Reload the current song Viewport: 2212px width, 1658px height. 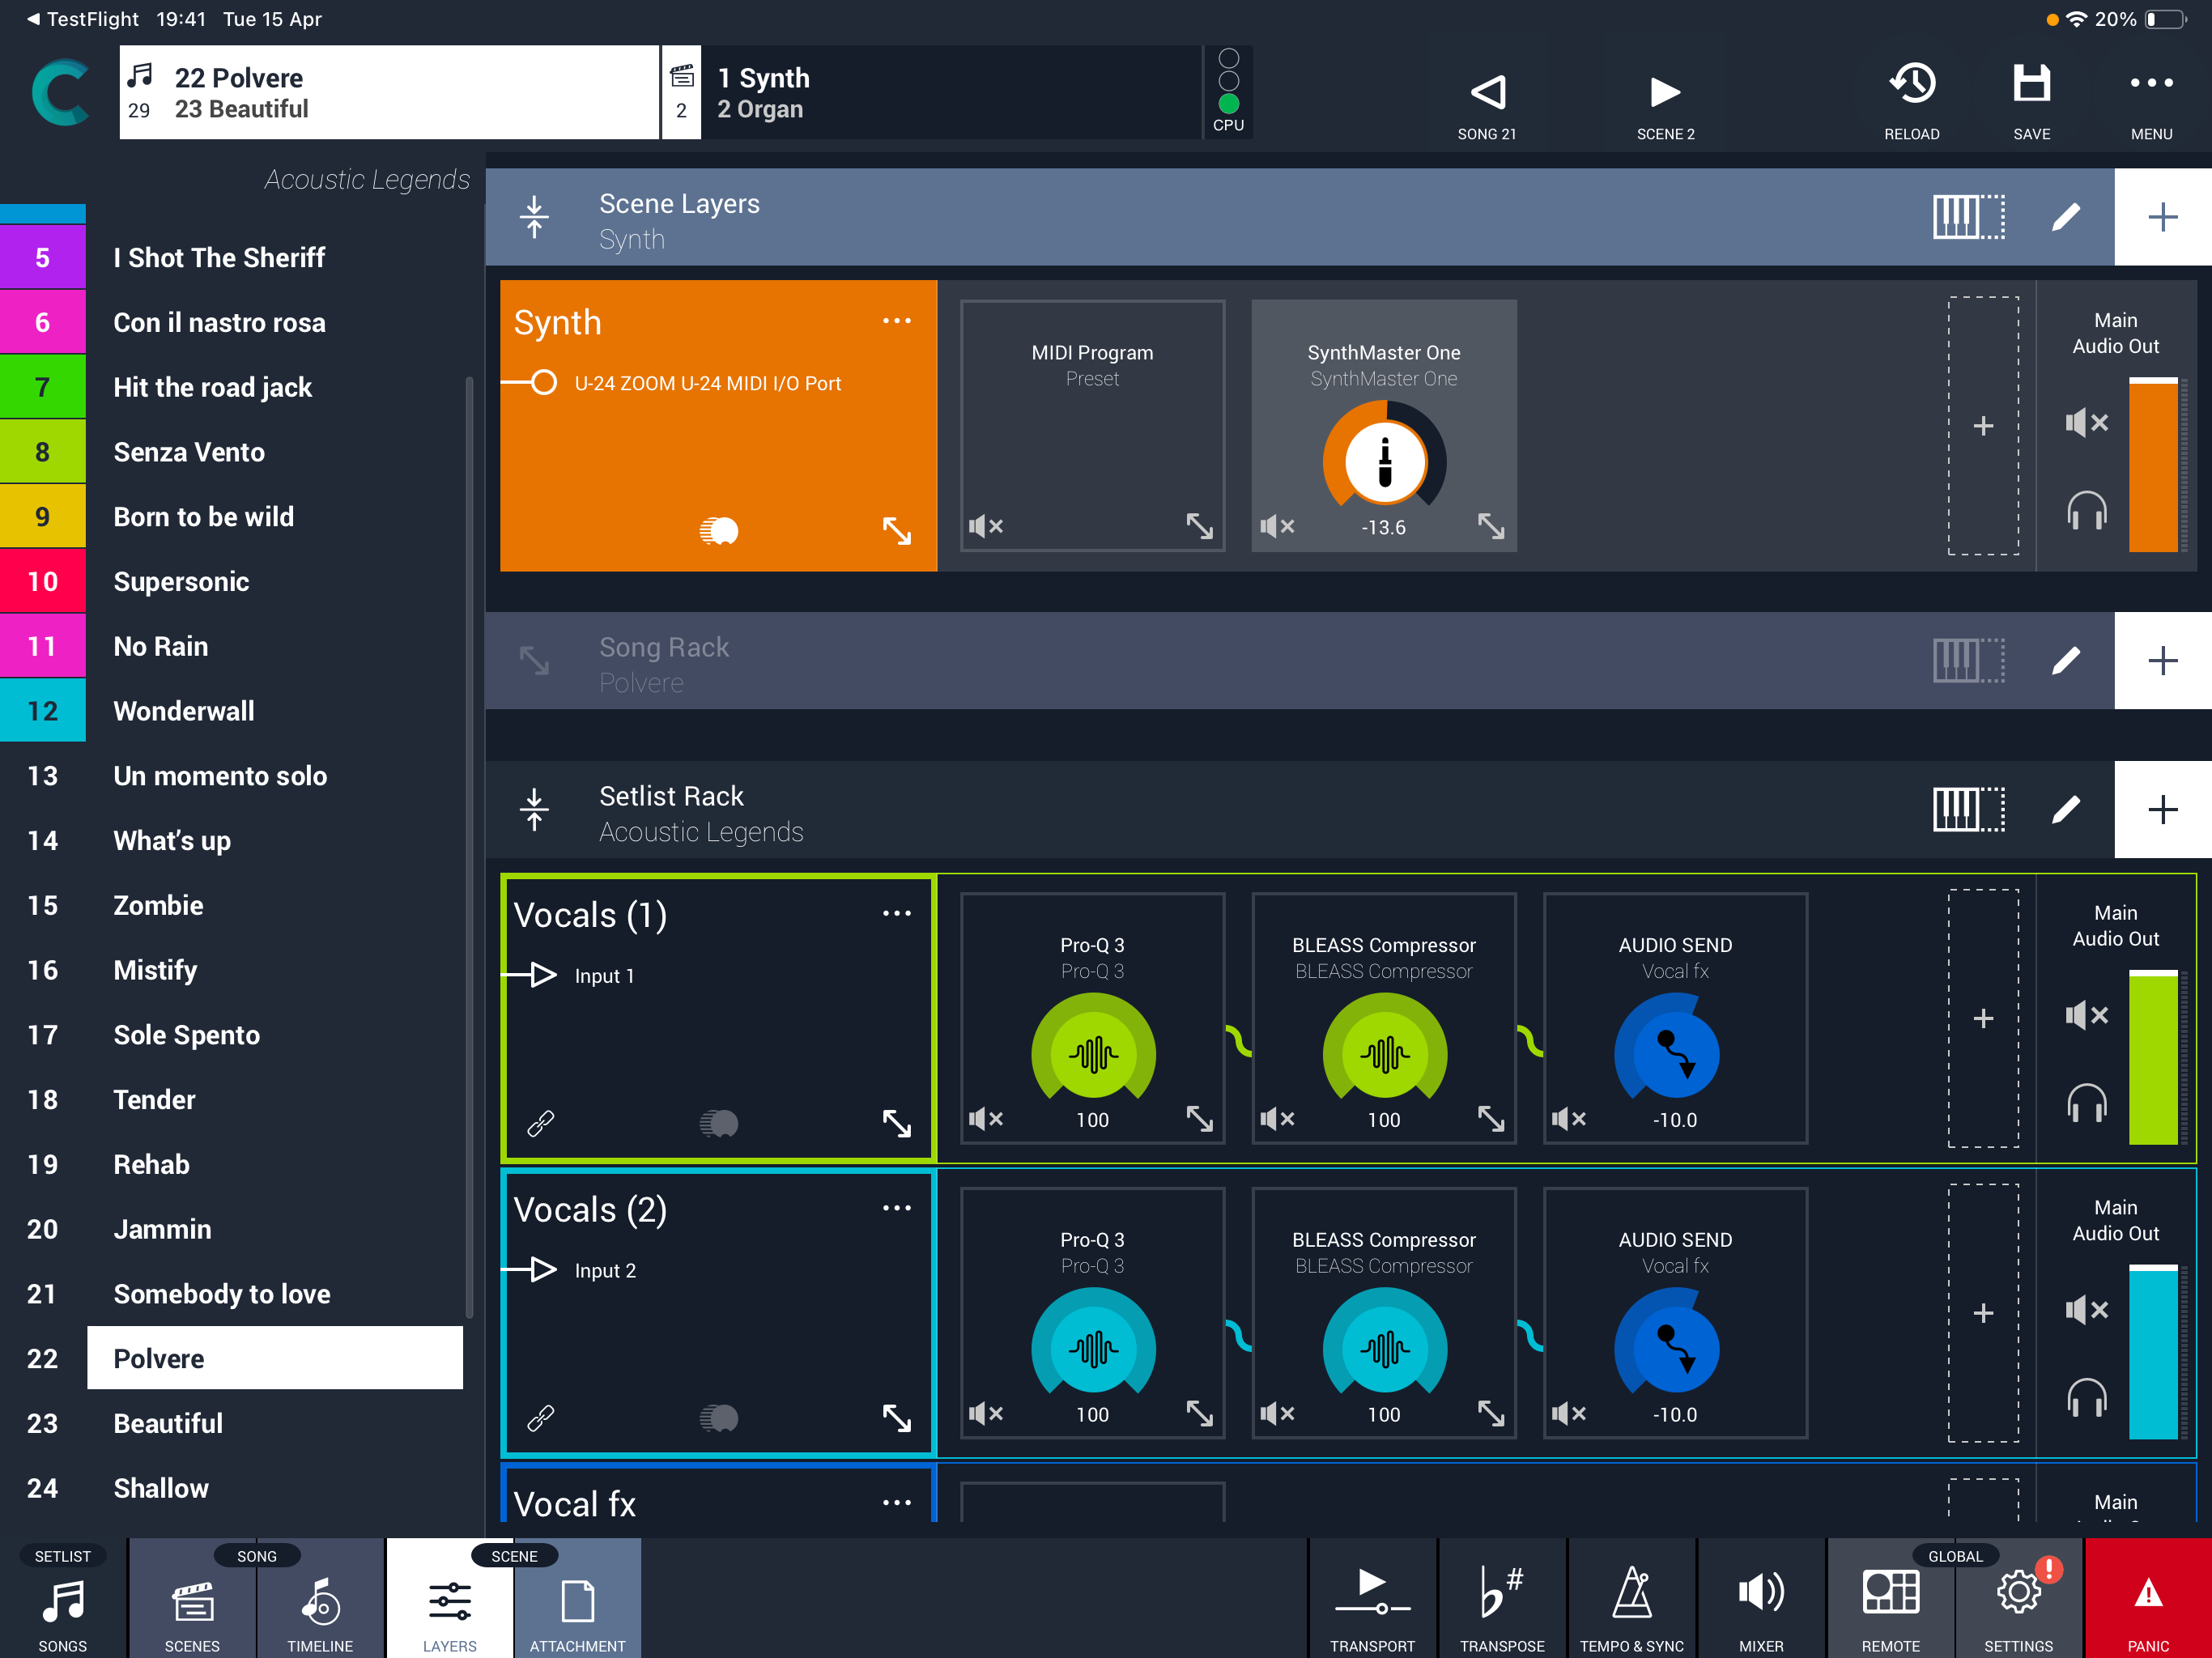pos(1911,99)
